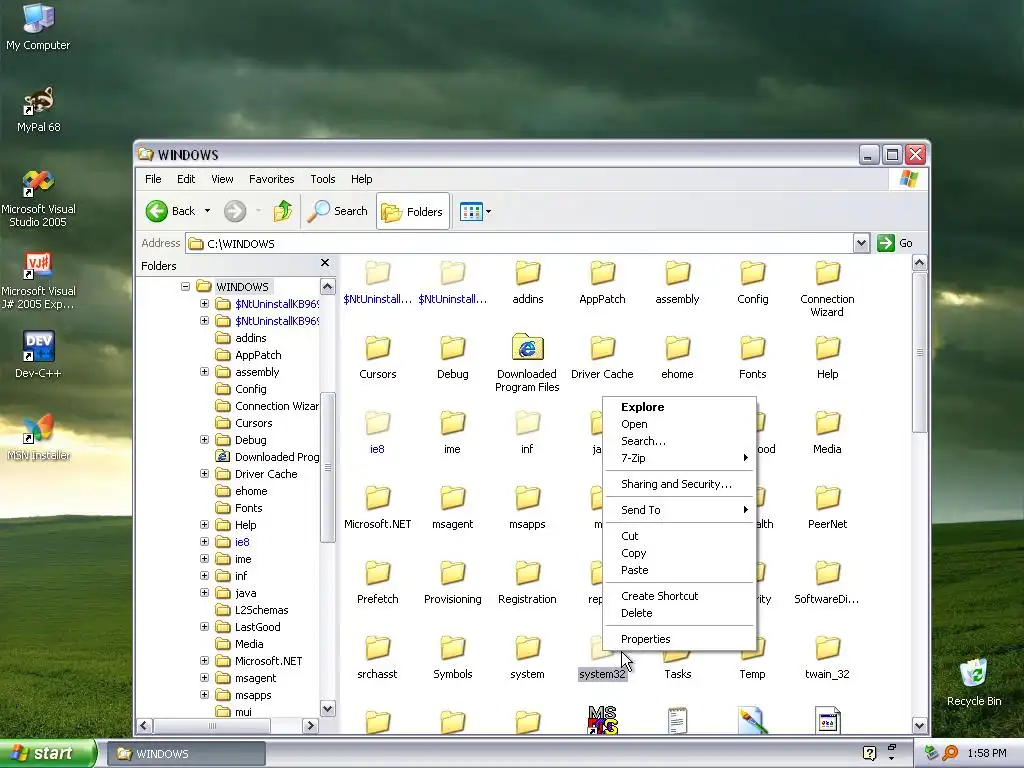Select the Driver Cache folder icon in file view
The height and width of the screenshot is (768, 1024).
point(602,357)
